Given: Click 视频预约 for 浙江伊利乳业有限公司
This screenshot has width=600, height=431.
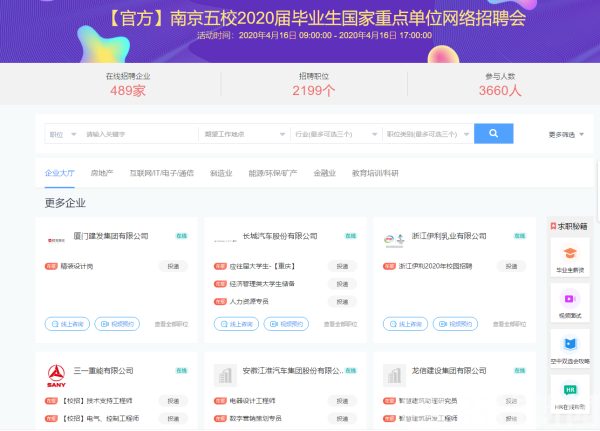Looking at the screenshot, I should click(455, 324).
